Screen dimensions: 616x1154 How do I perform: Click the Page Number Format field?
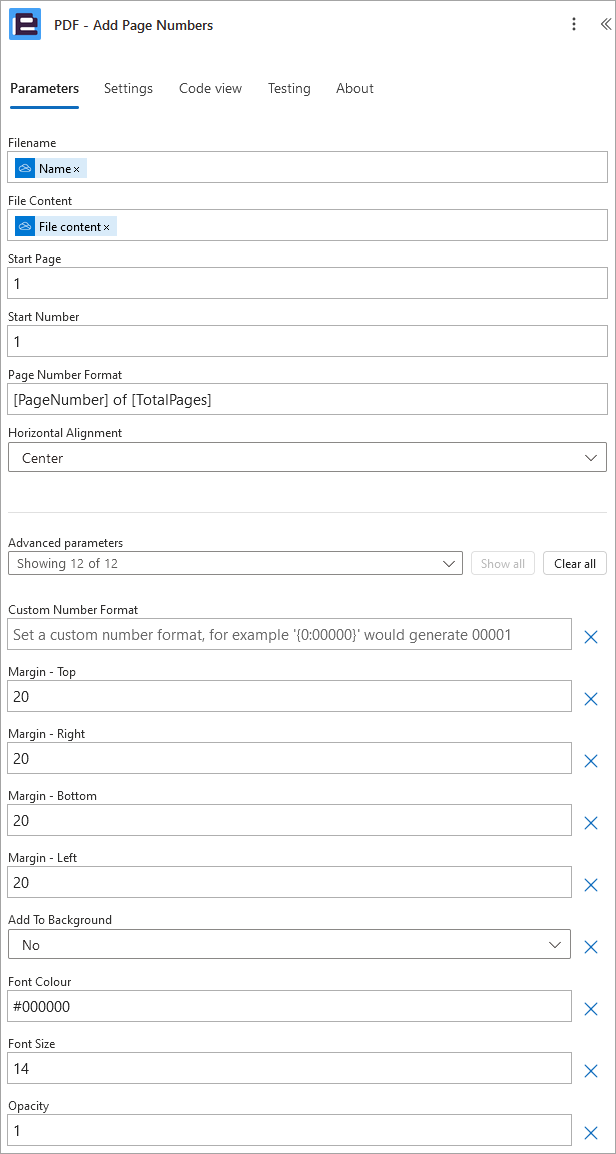pos(307,399)
